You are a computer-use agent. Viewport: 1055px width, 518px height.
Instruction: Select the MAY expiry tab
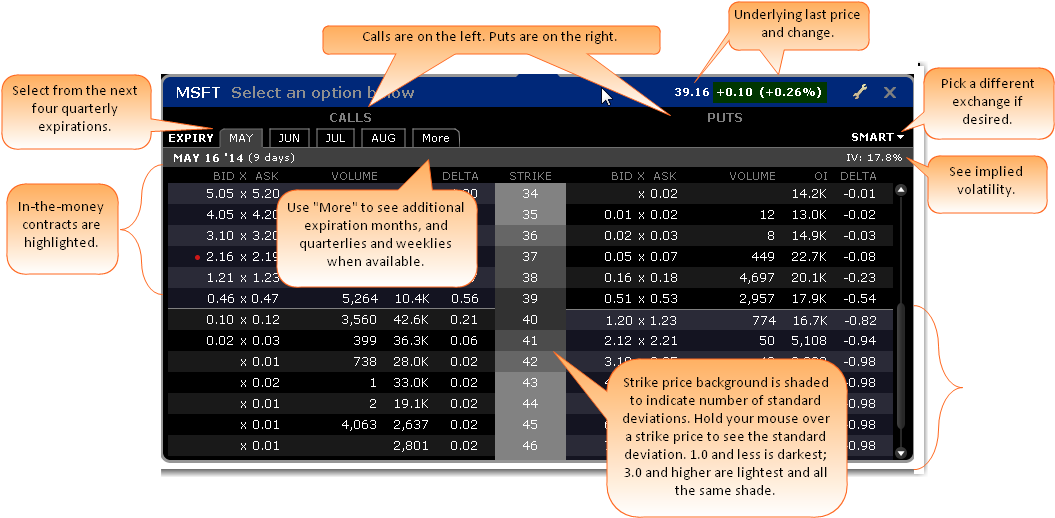pyautogui.click(x=241, y=138)
